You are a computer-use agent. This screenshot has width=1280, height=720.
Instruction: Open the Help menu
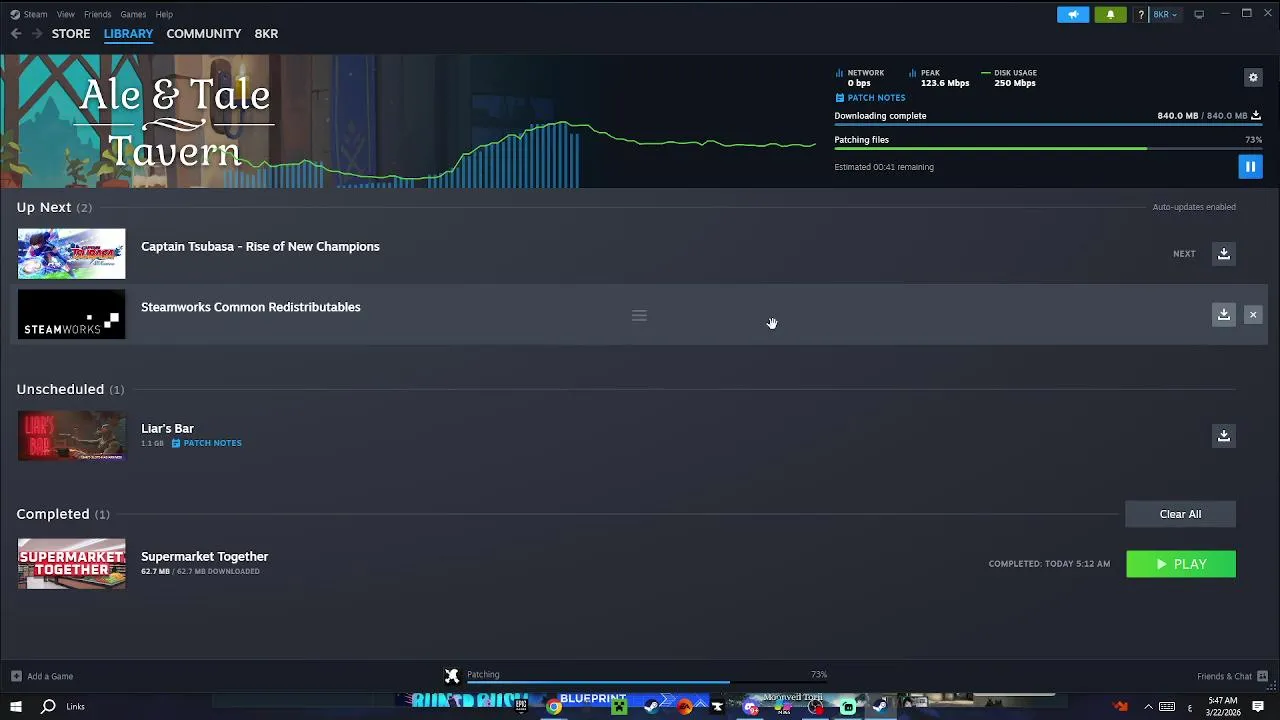point(164,14)
